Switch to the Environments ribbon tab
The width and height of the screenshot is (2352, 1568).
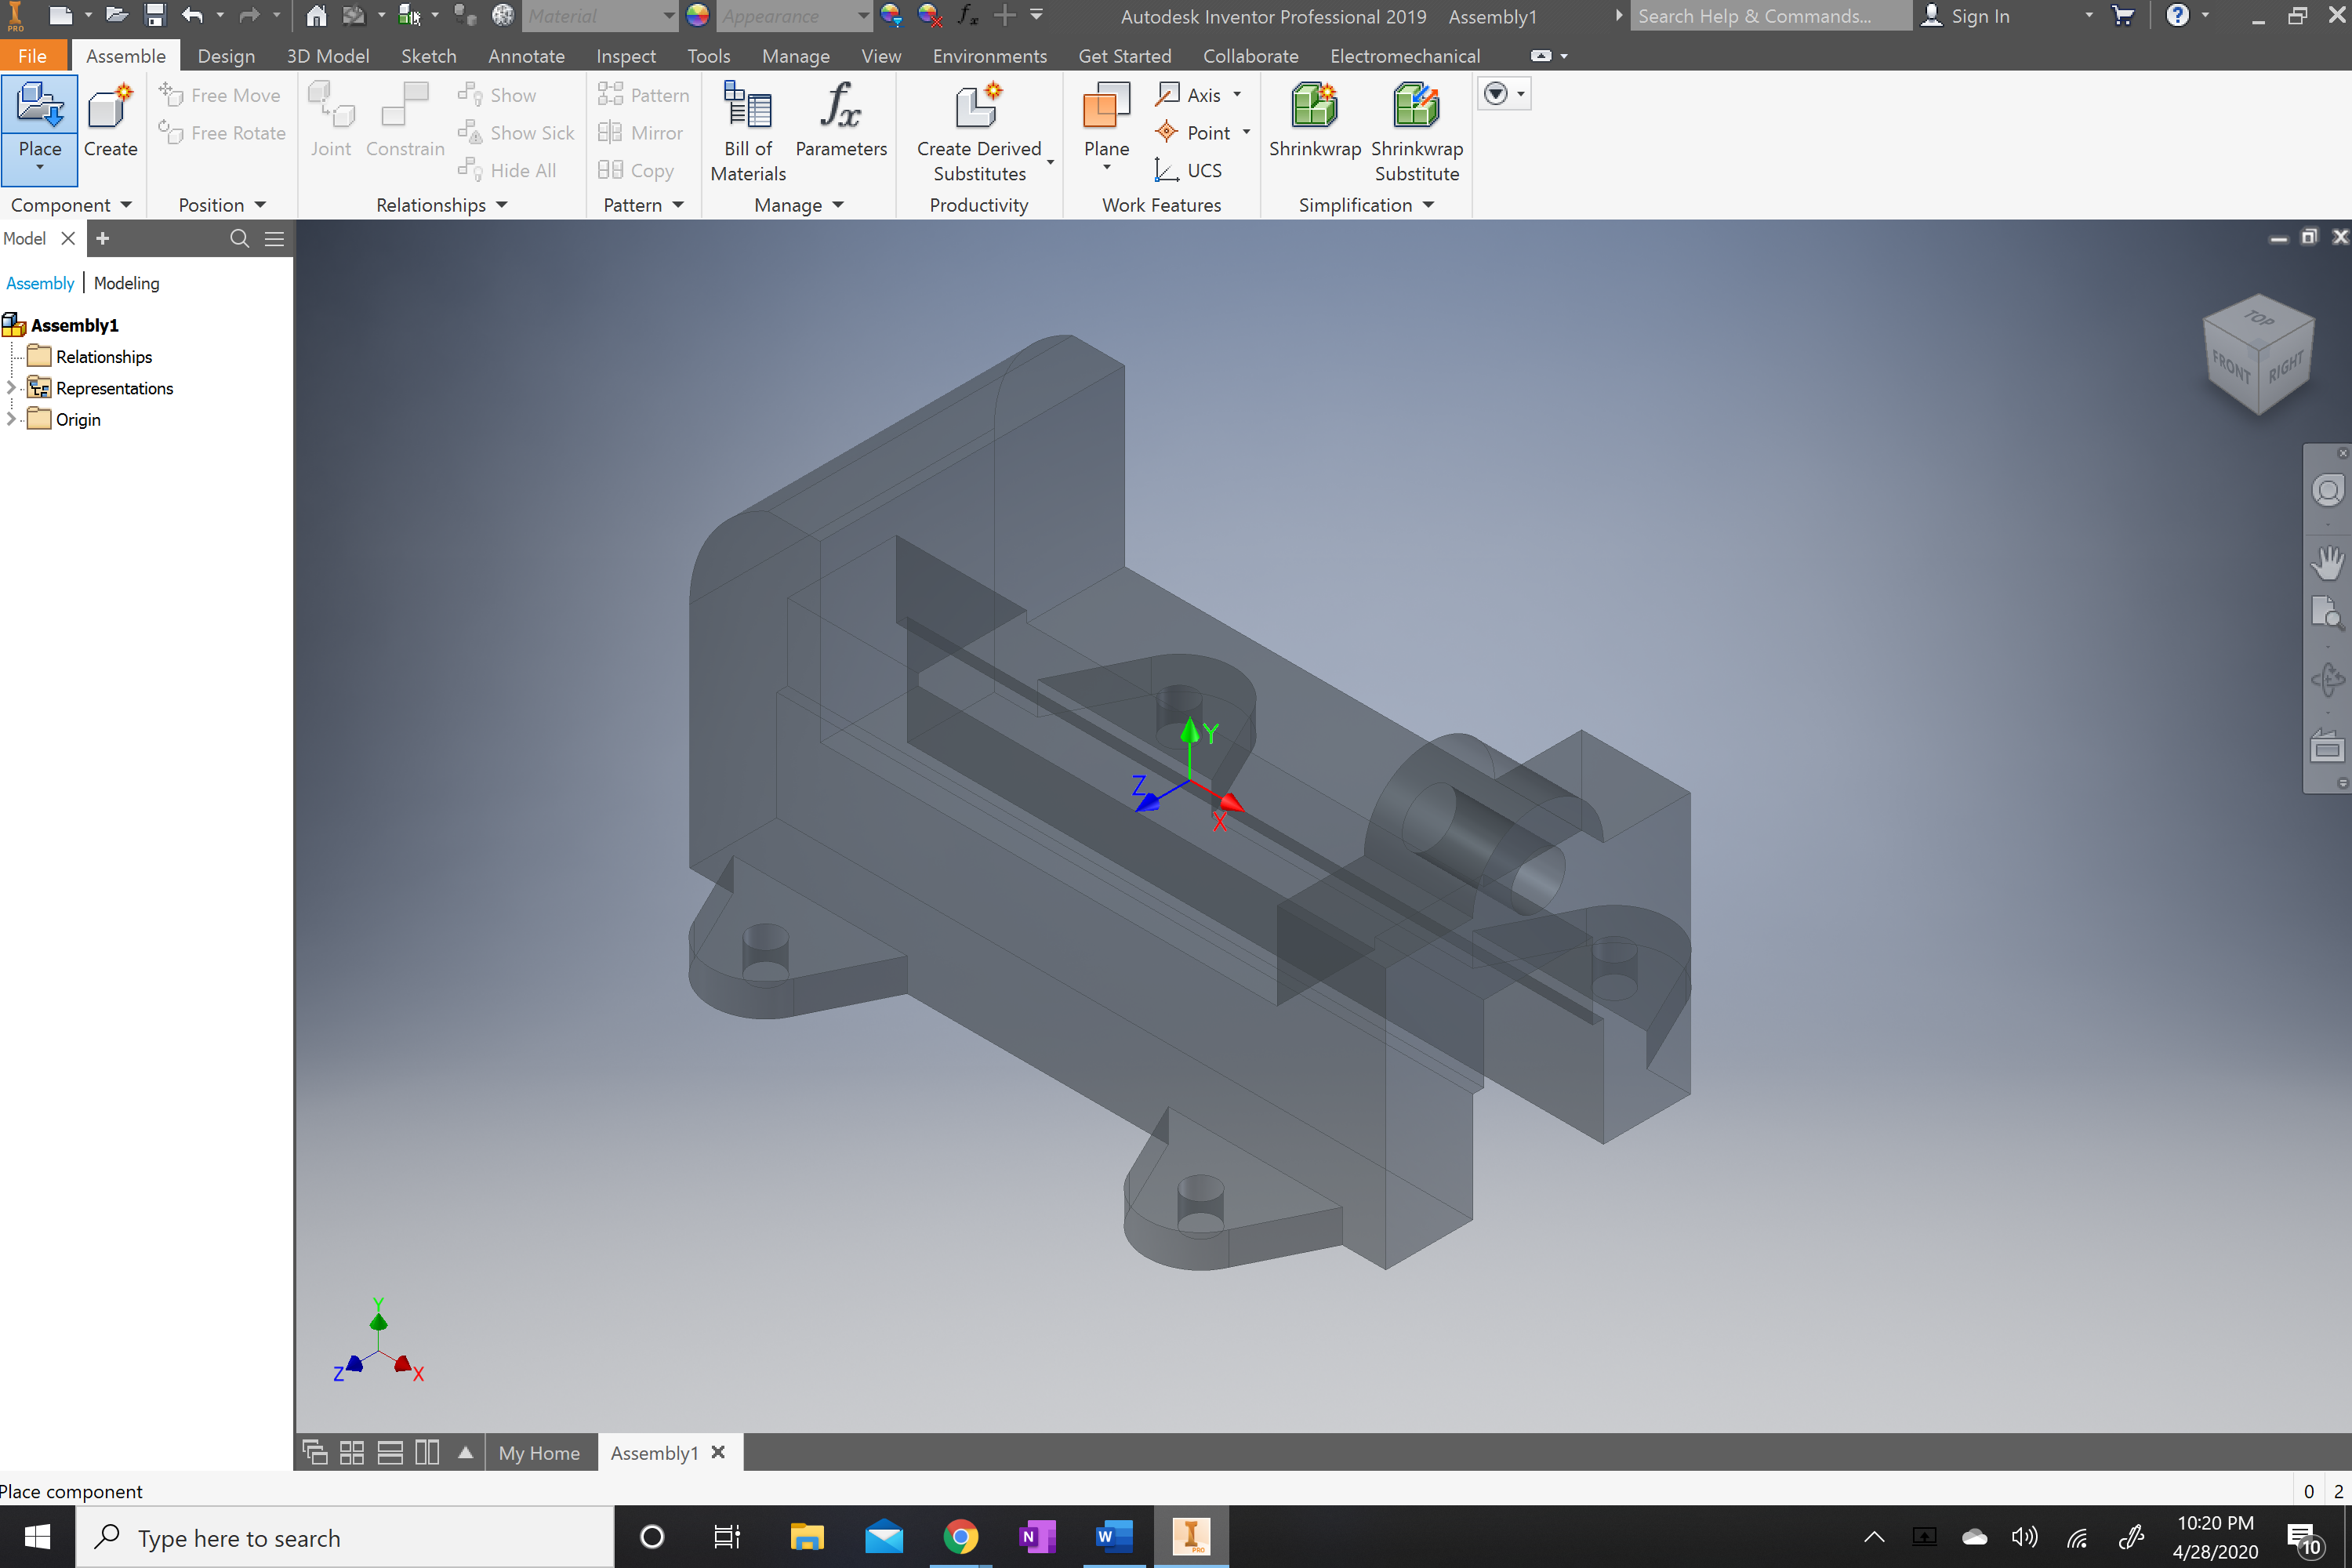[990, 56]
